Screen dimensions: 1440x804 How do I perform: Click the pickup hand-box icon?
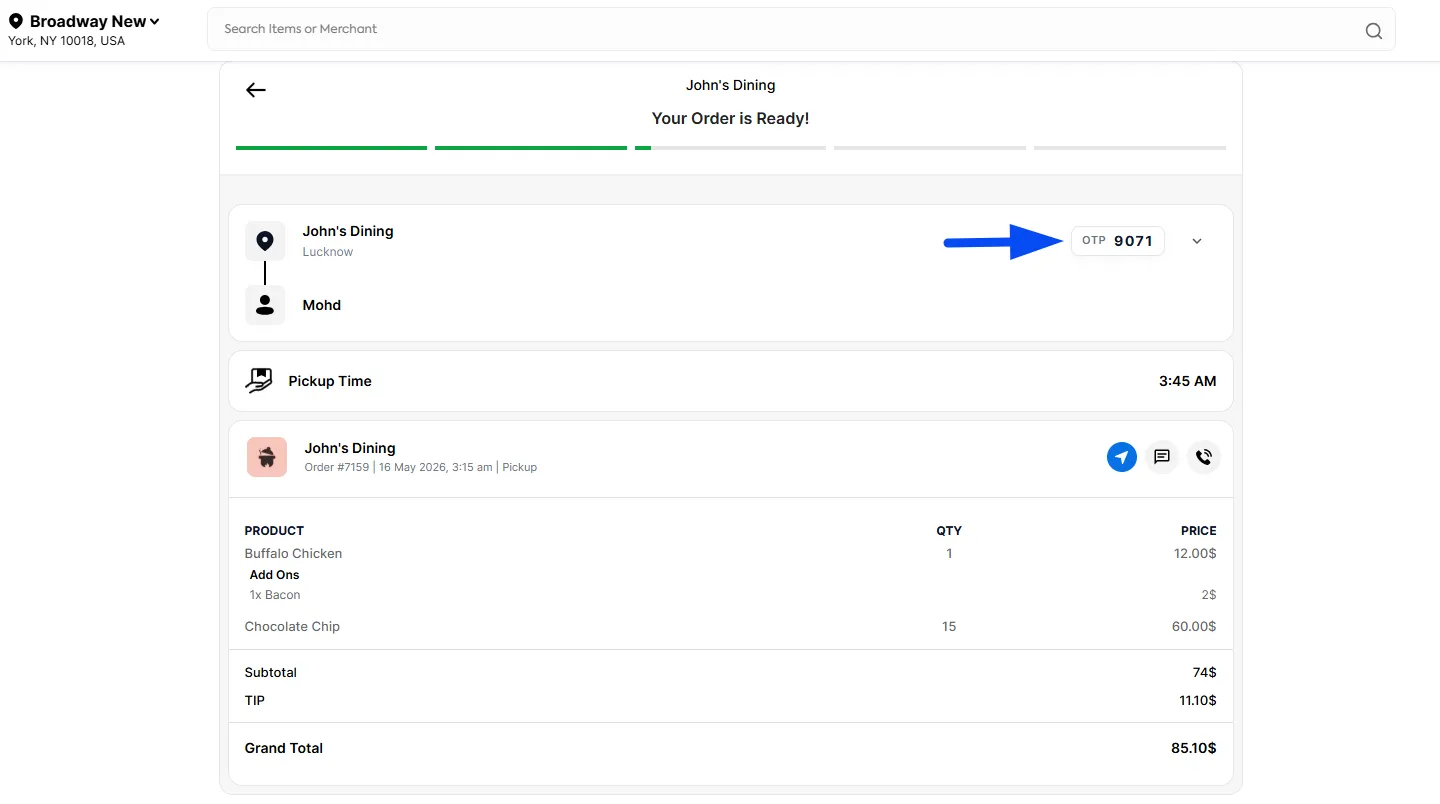[259, 381]
